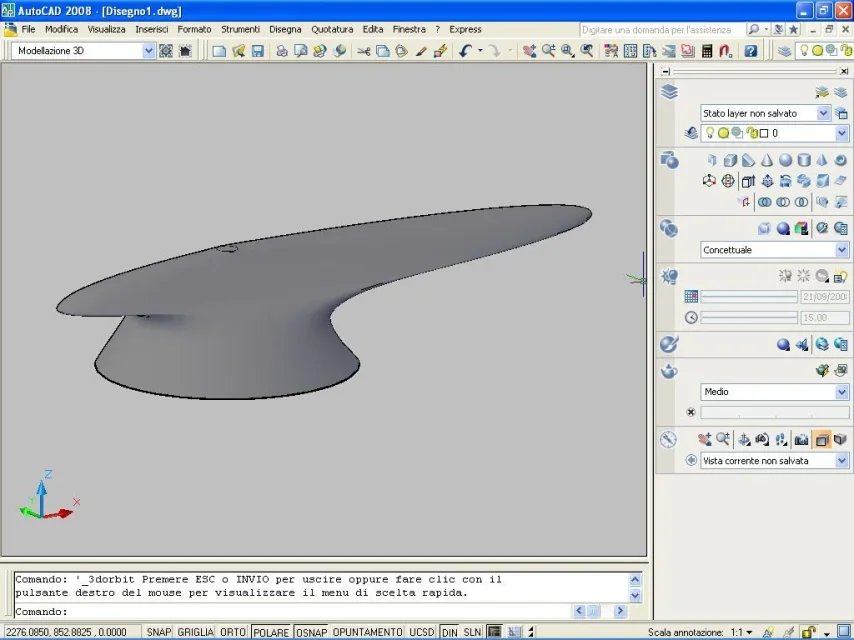Click the command window scroll-up arrow

click(635, 580)
